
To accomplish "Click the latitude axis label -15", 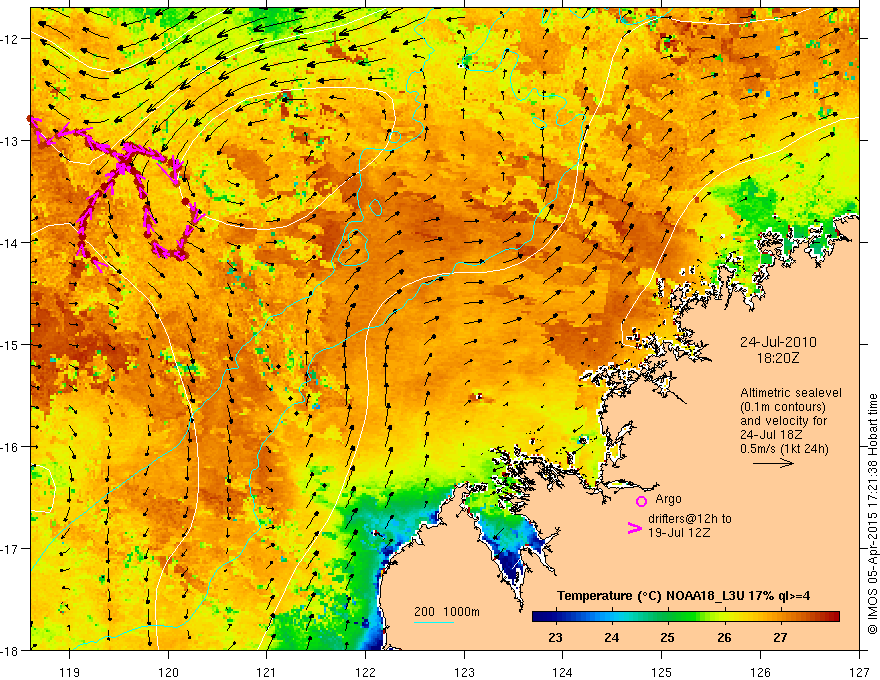I will click(10, 345).
